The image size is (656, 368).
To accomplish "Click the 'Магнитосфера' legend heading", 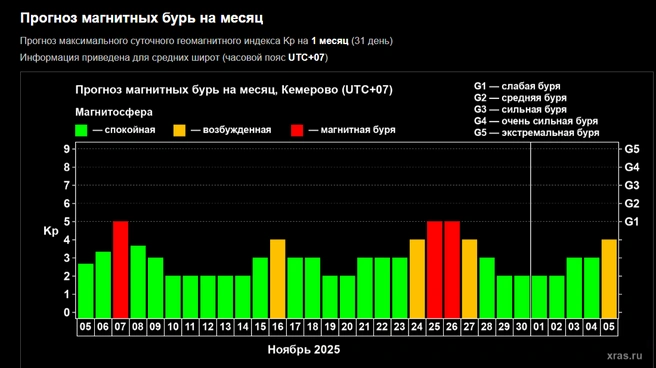I will coord(114,112).
